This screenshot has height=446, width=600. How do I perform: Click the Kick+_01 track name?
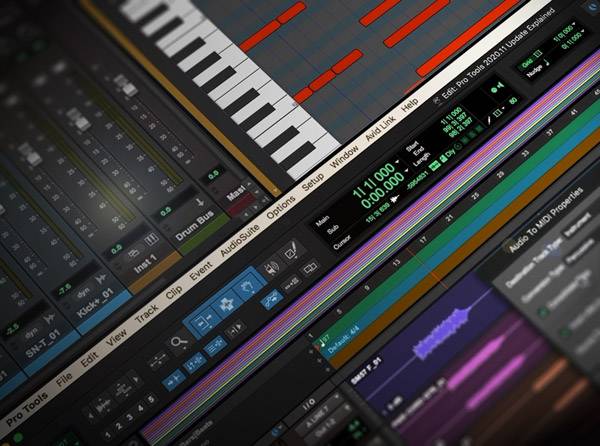(95, 304)
